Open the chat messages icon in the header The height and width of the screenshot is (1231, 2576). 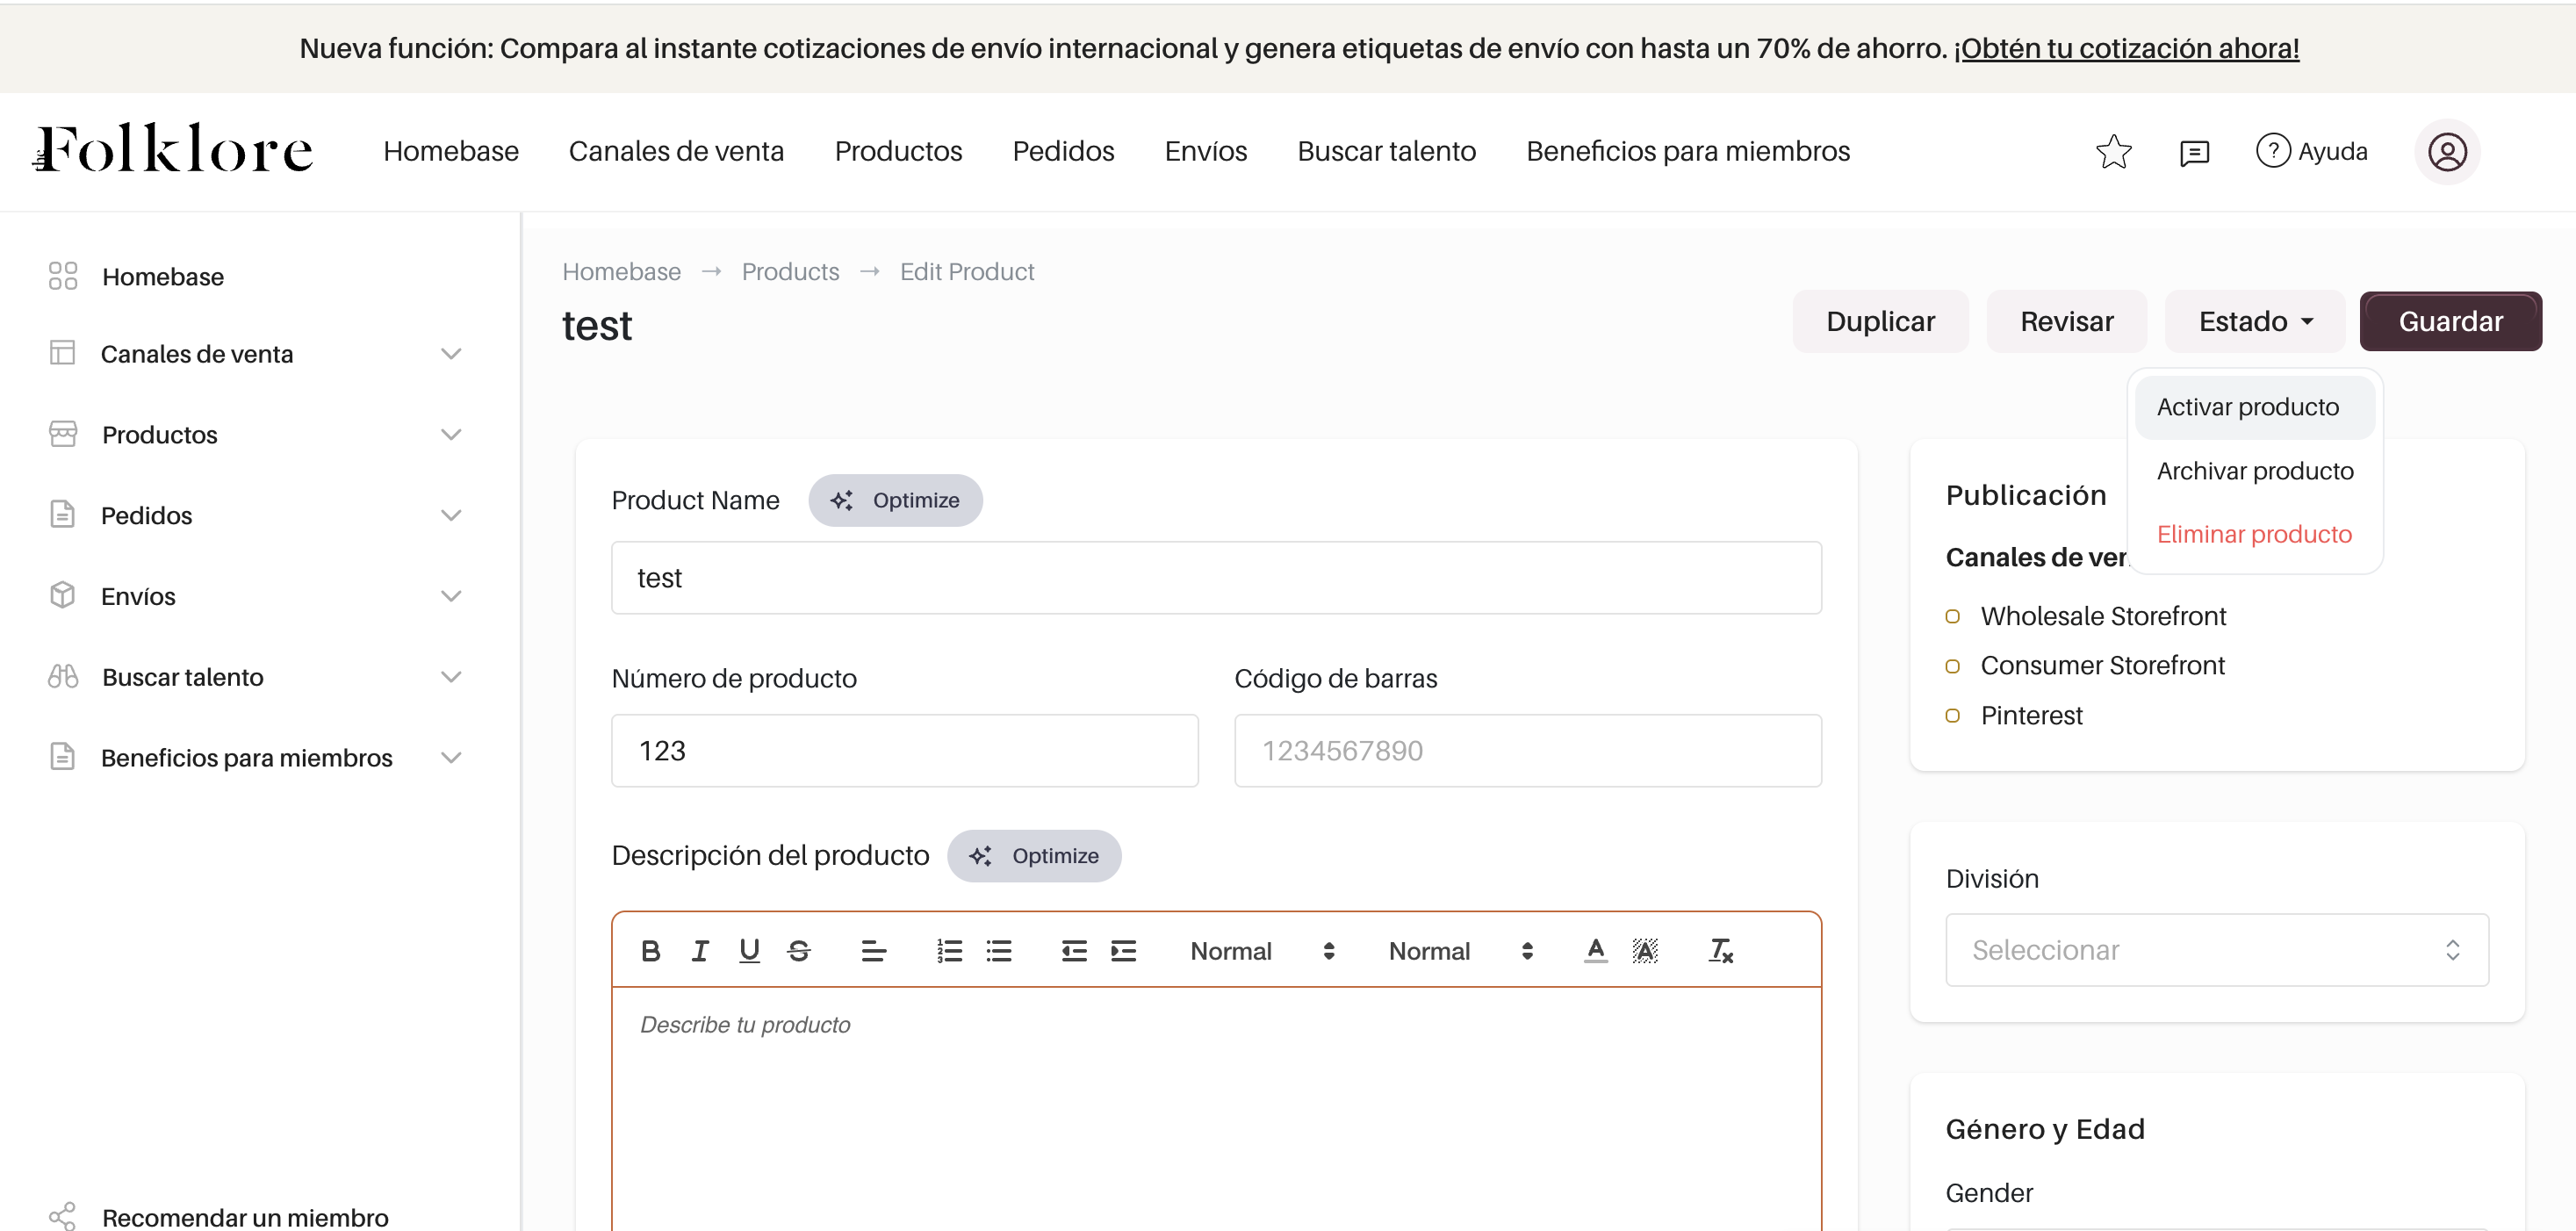[x=2194, y=151]
